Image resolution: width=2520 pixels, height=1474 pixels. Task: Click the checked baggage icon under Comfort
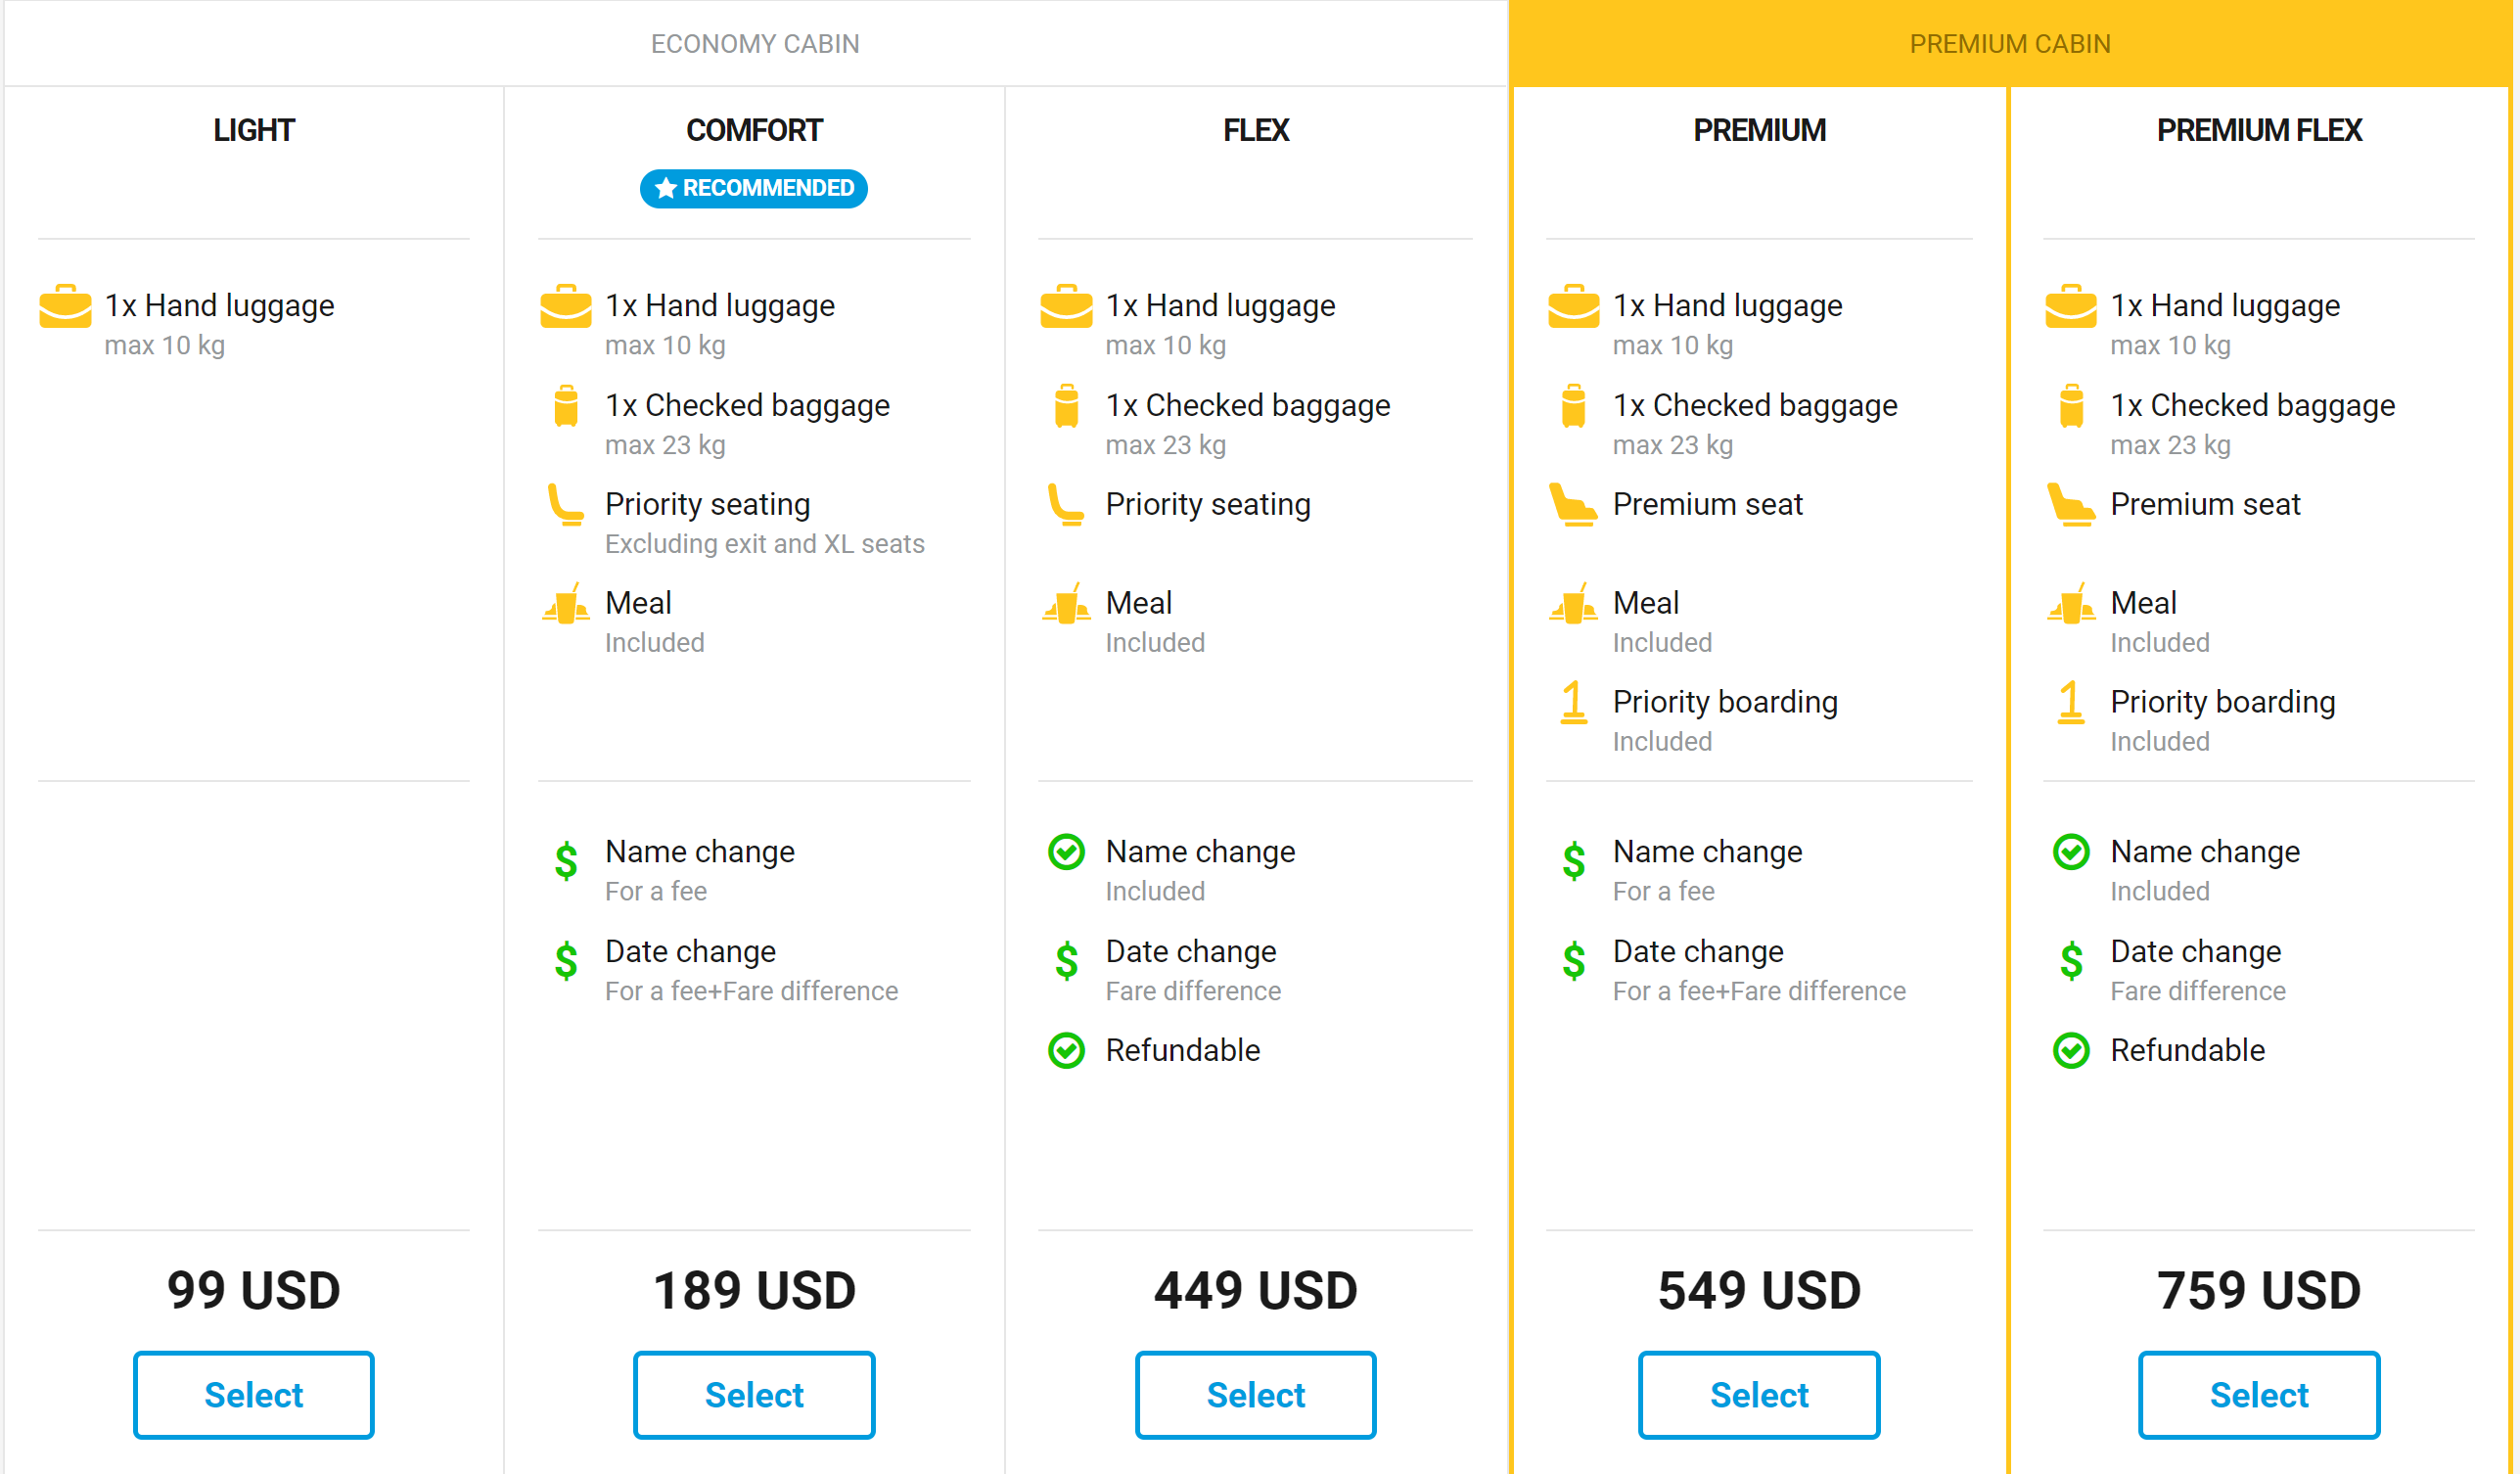click(566, 406)
